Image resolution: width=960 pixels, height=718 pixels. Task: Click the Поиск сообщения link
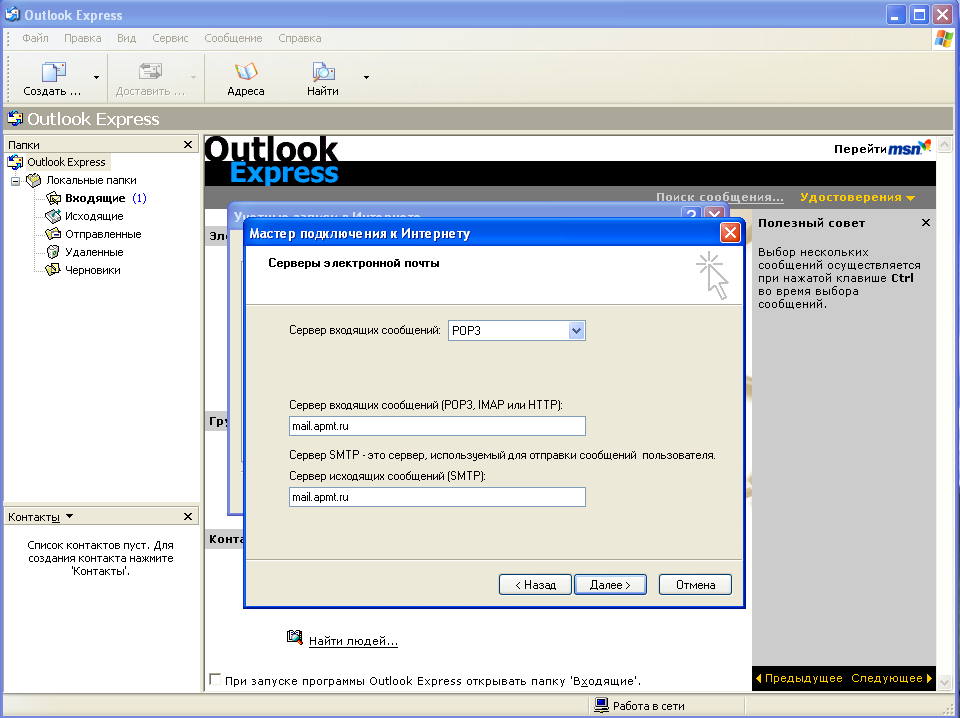[720, 197]
